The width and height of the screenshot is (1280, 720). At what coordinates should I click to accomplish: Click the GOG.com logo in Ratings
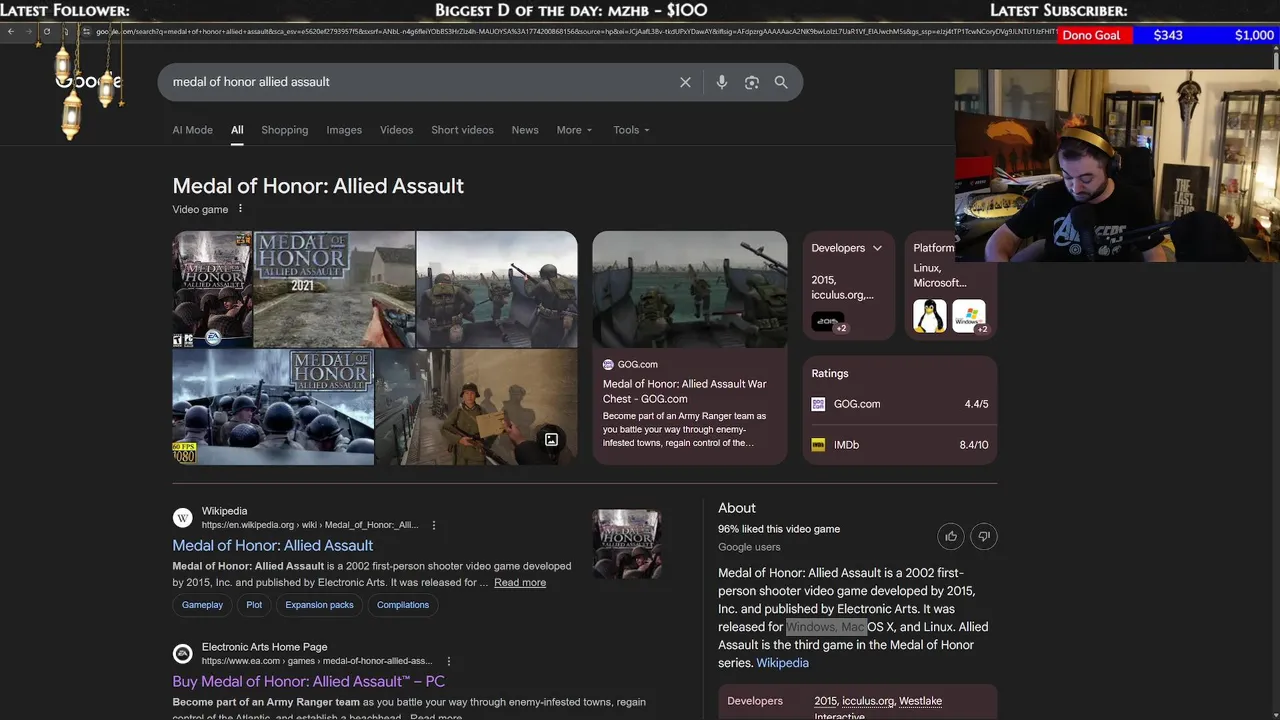818,404
